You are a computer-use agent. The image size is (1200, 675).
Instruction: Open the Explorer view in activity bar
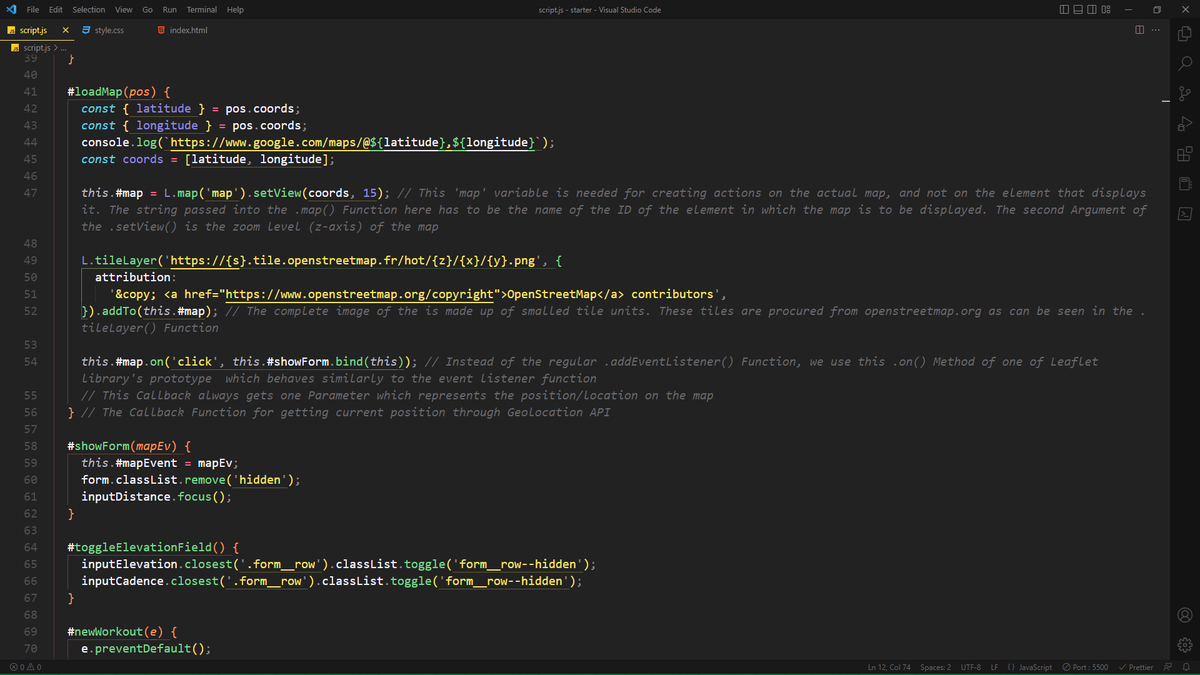pyautogui.click(x=1185, y=34)
